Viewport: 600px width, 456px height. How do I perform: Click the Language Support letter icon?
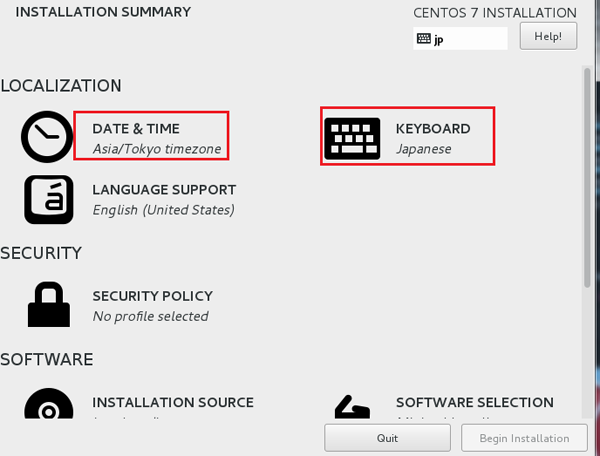pos(49,199)
